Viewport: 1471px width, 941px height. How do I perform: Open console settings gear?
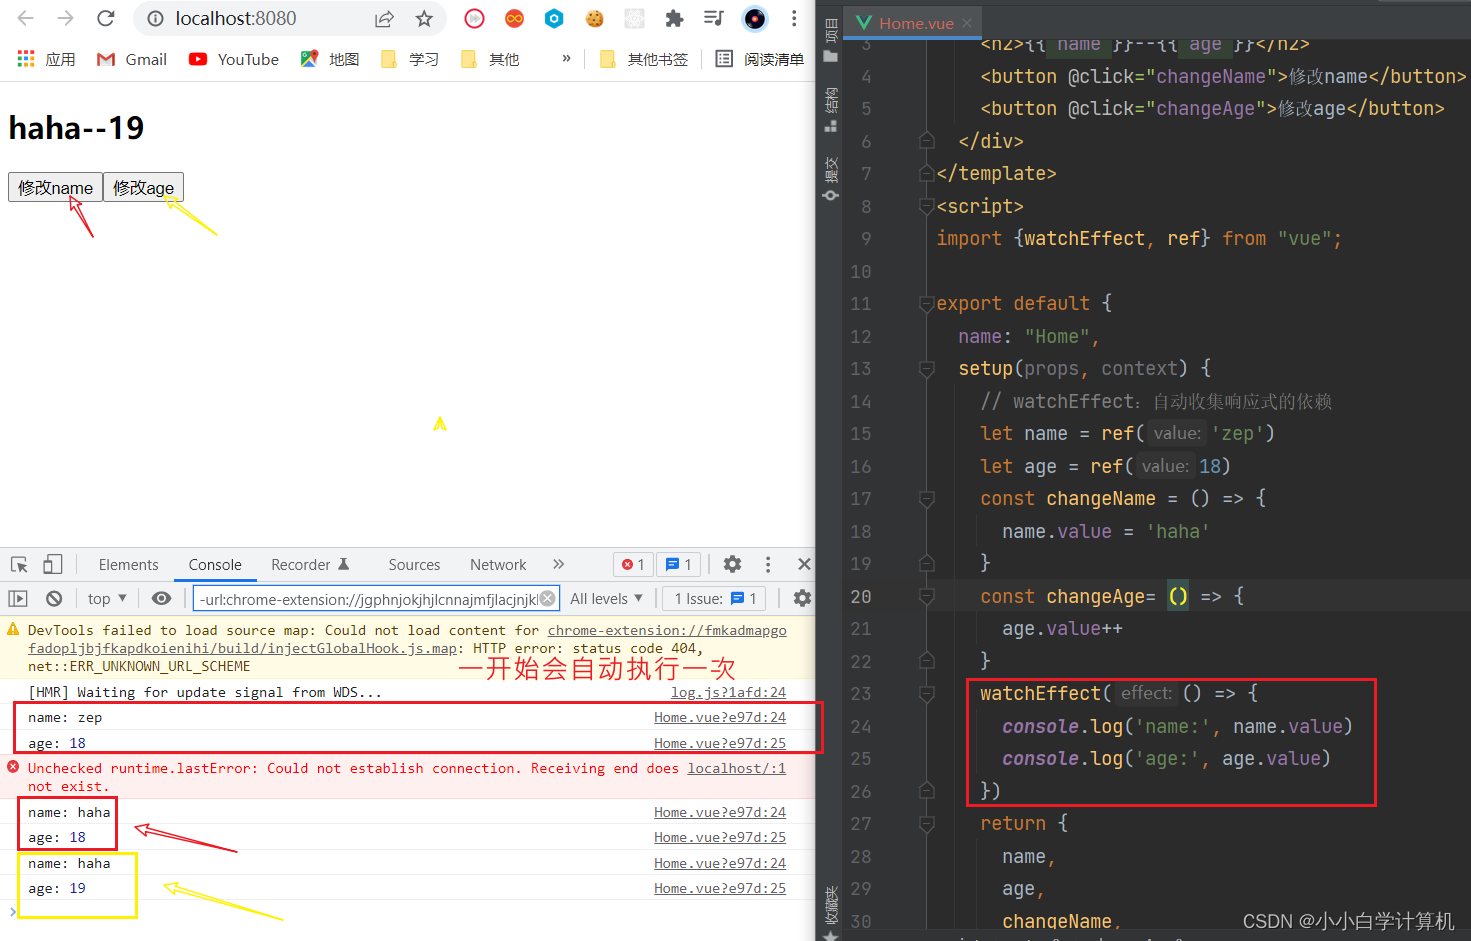click(802, 598)
